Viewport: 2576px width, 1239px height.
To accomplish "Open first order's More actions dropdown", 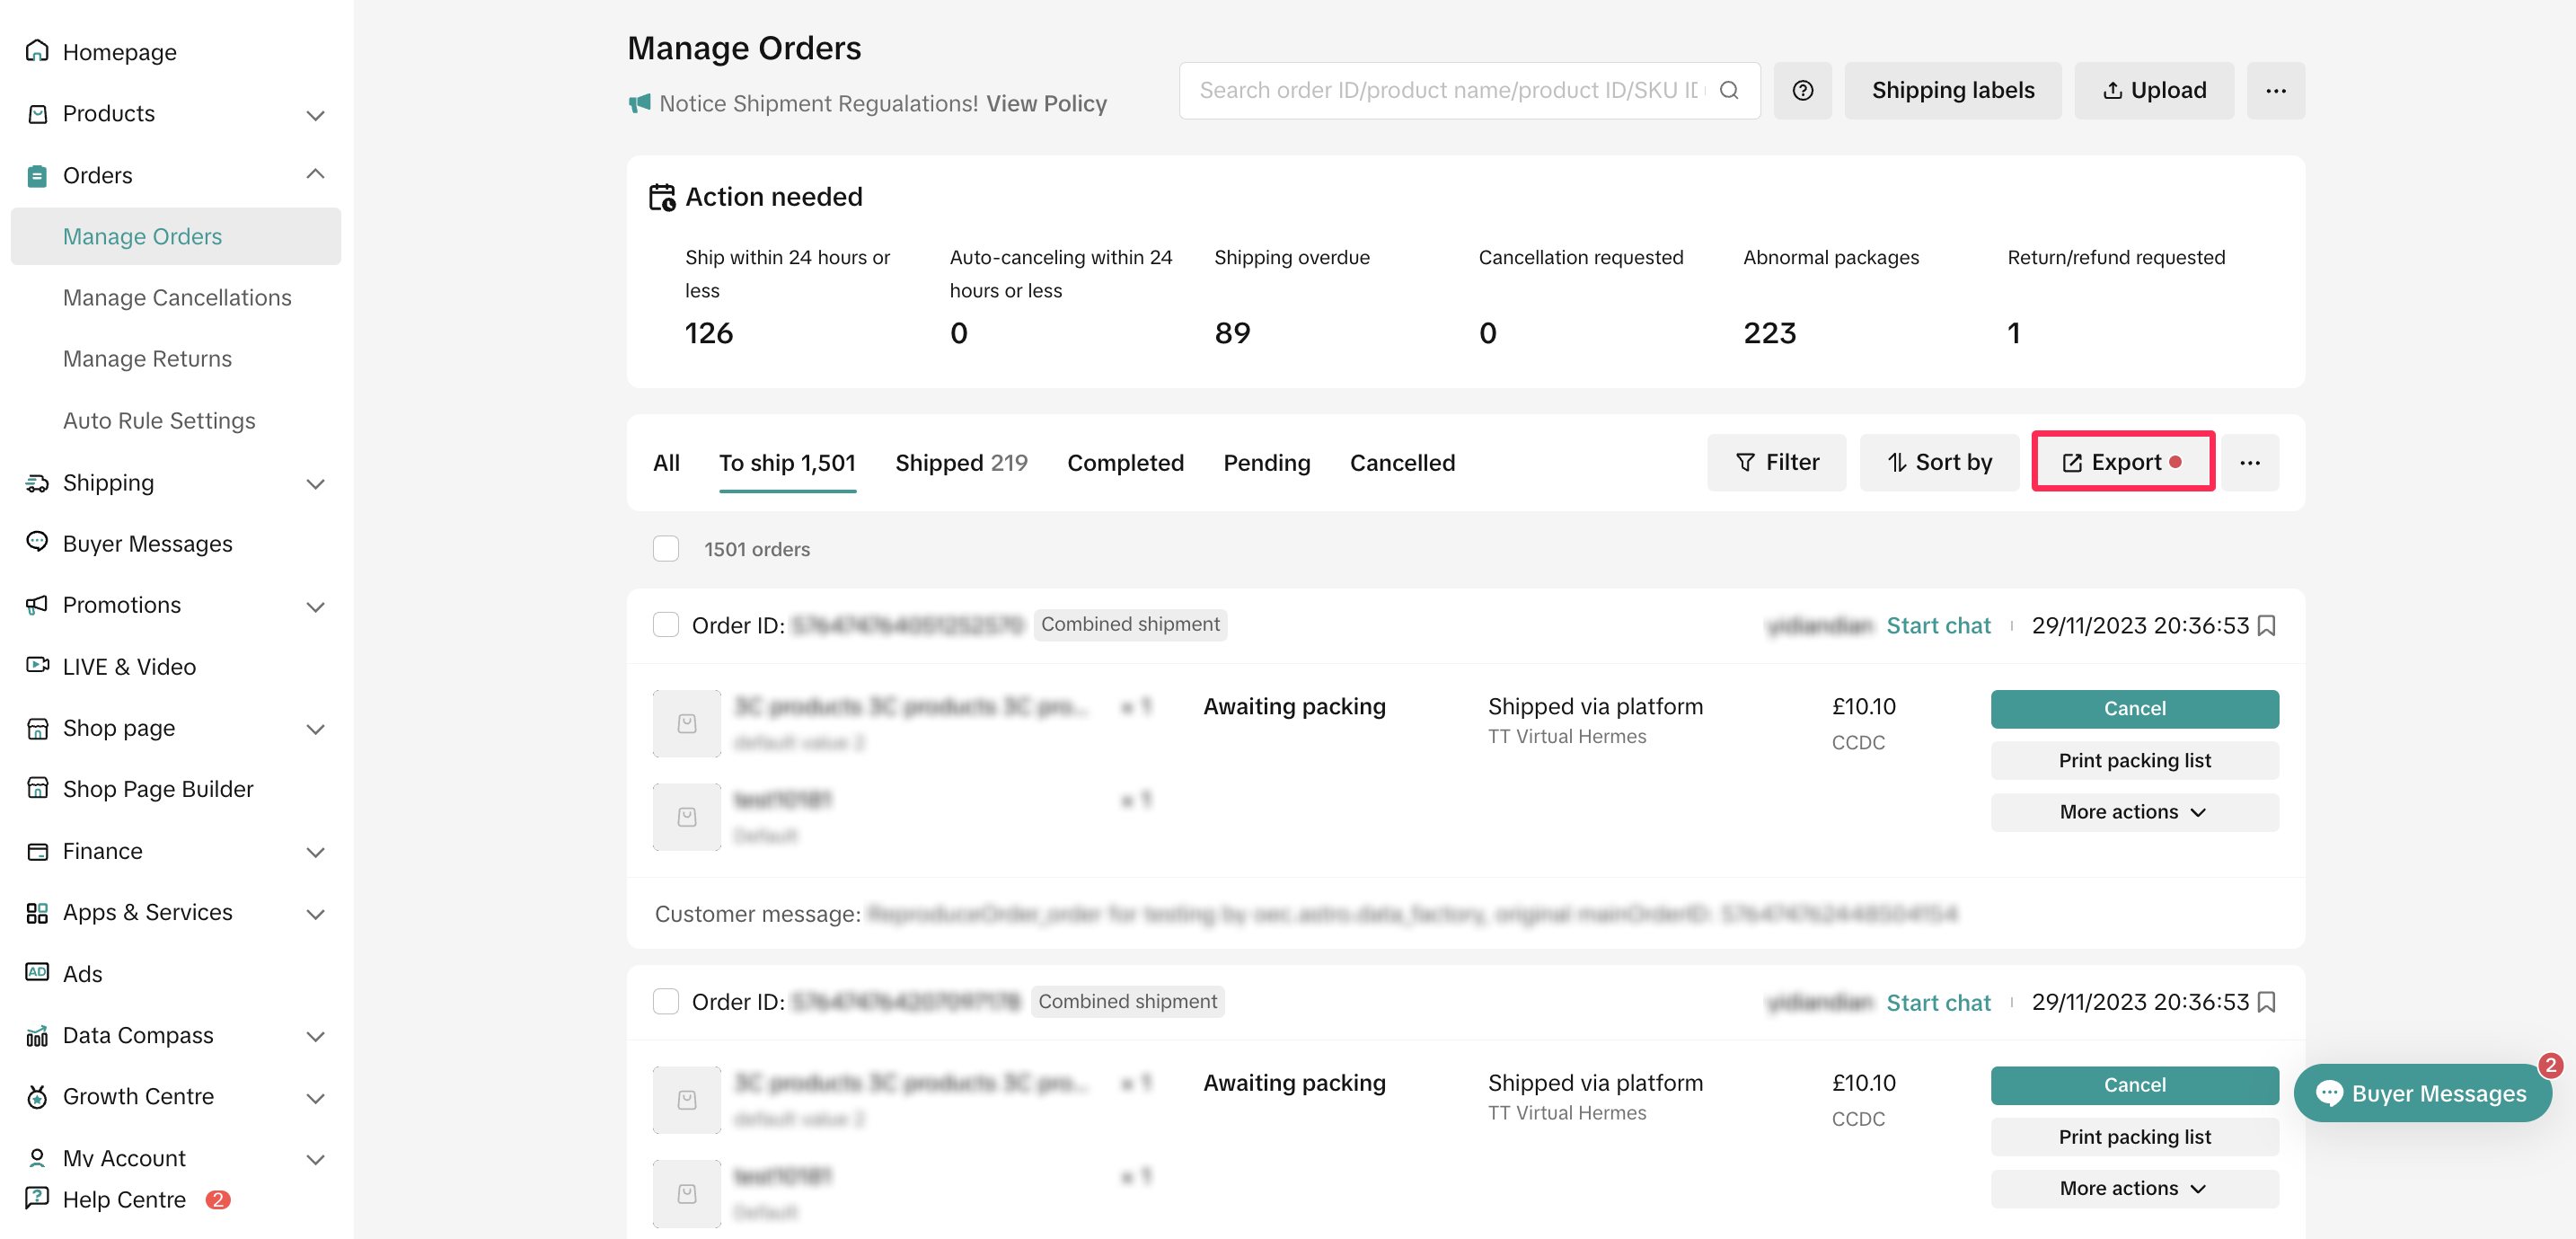I will (x=2133, y=812).
